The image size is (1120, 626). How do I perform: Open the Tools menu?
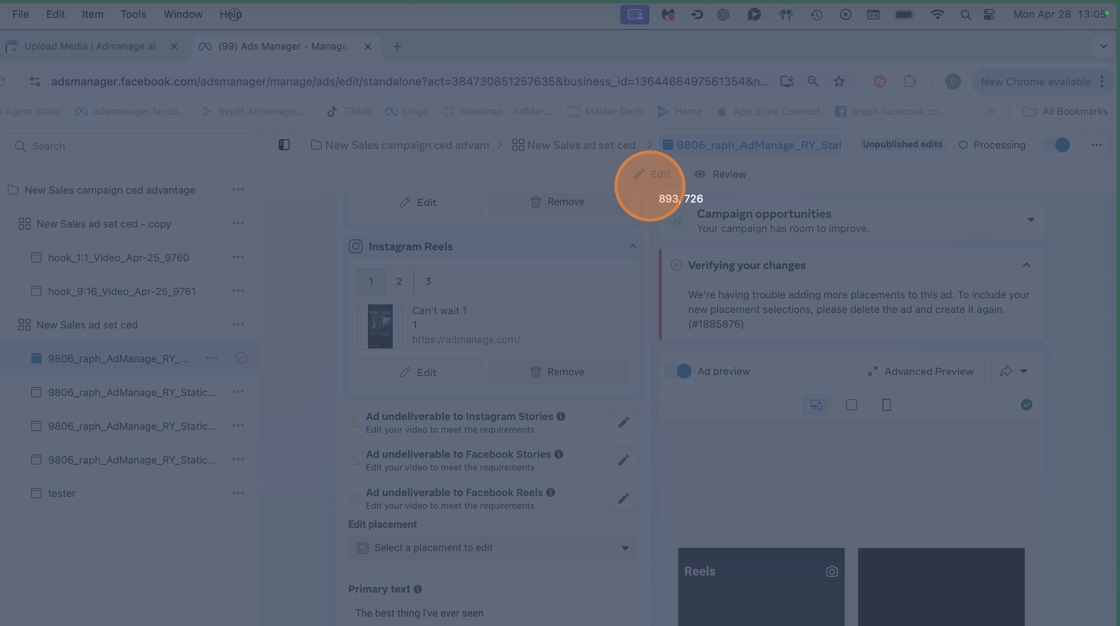[133, 14]
